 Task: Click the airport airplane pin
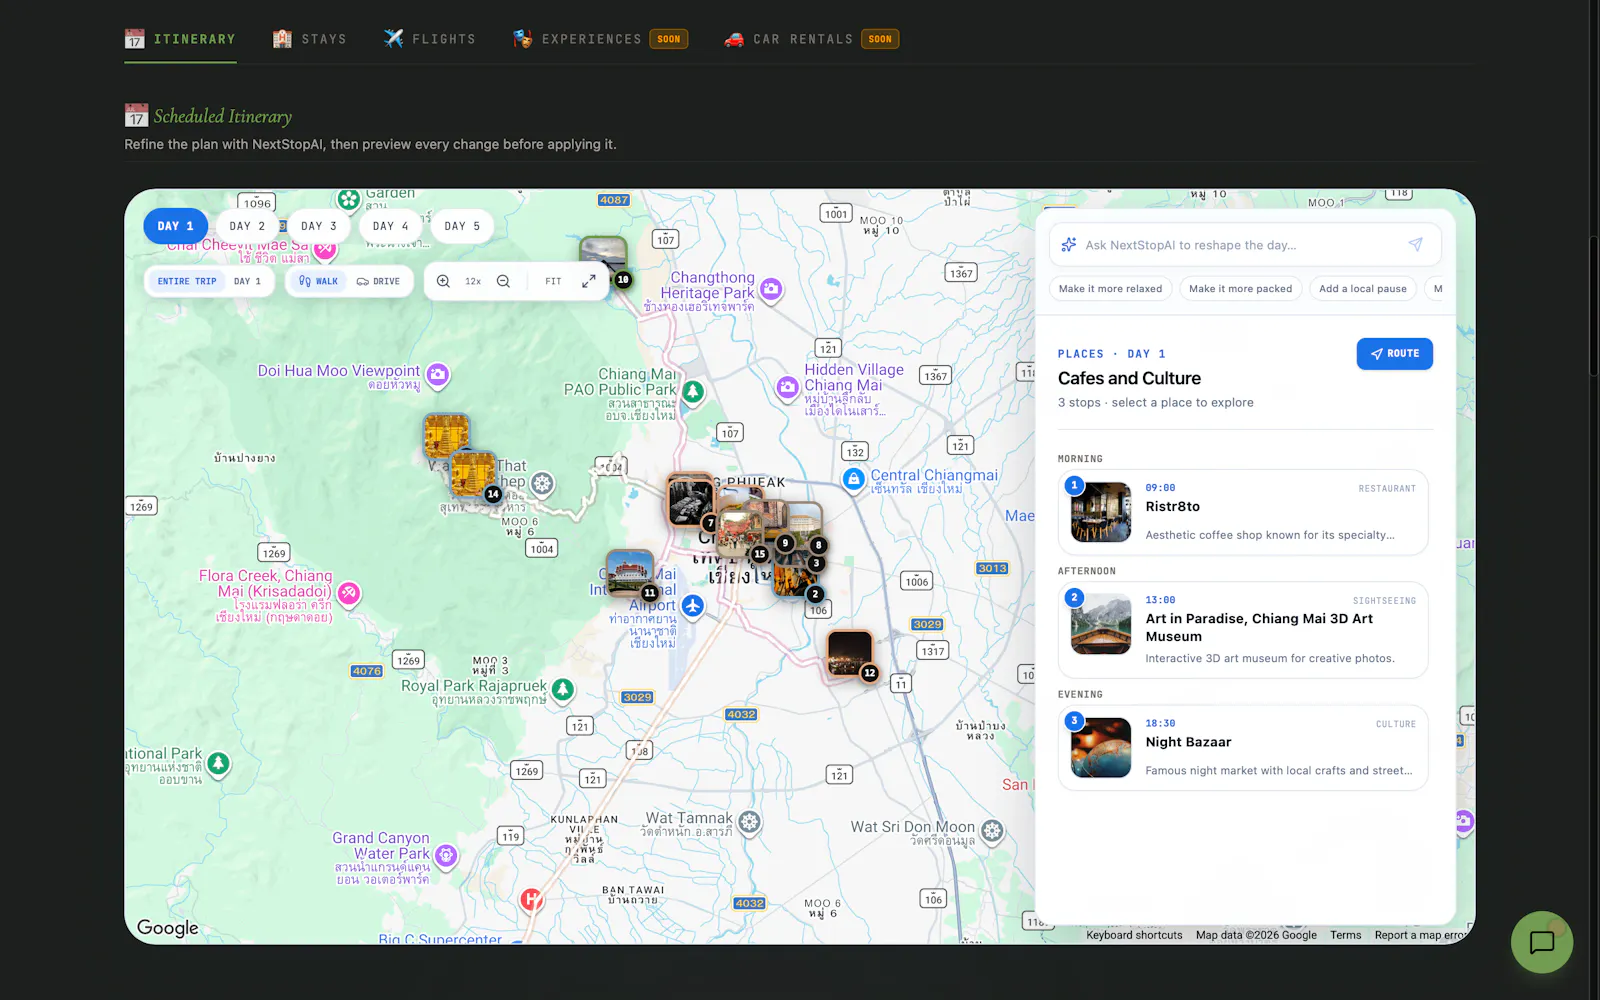click(692, 606)
